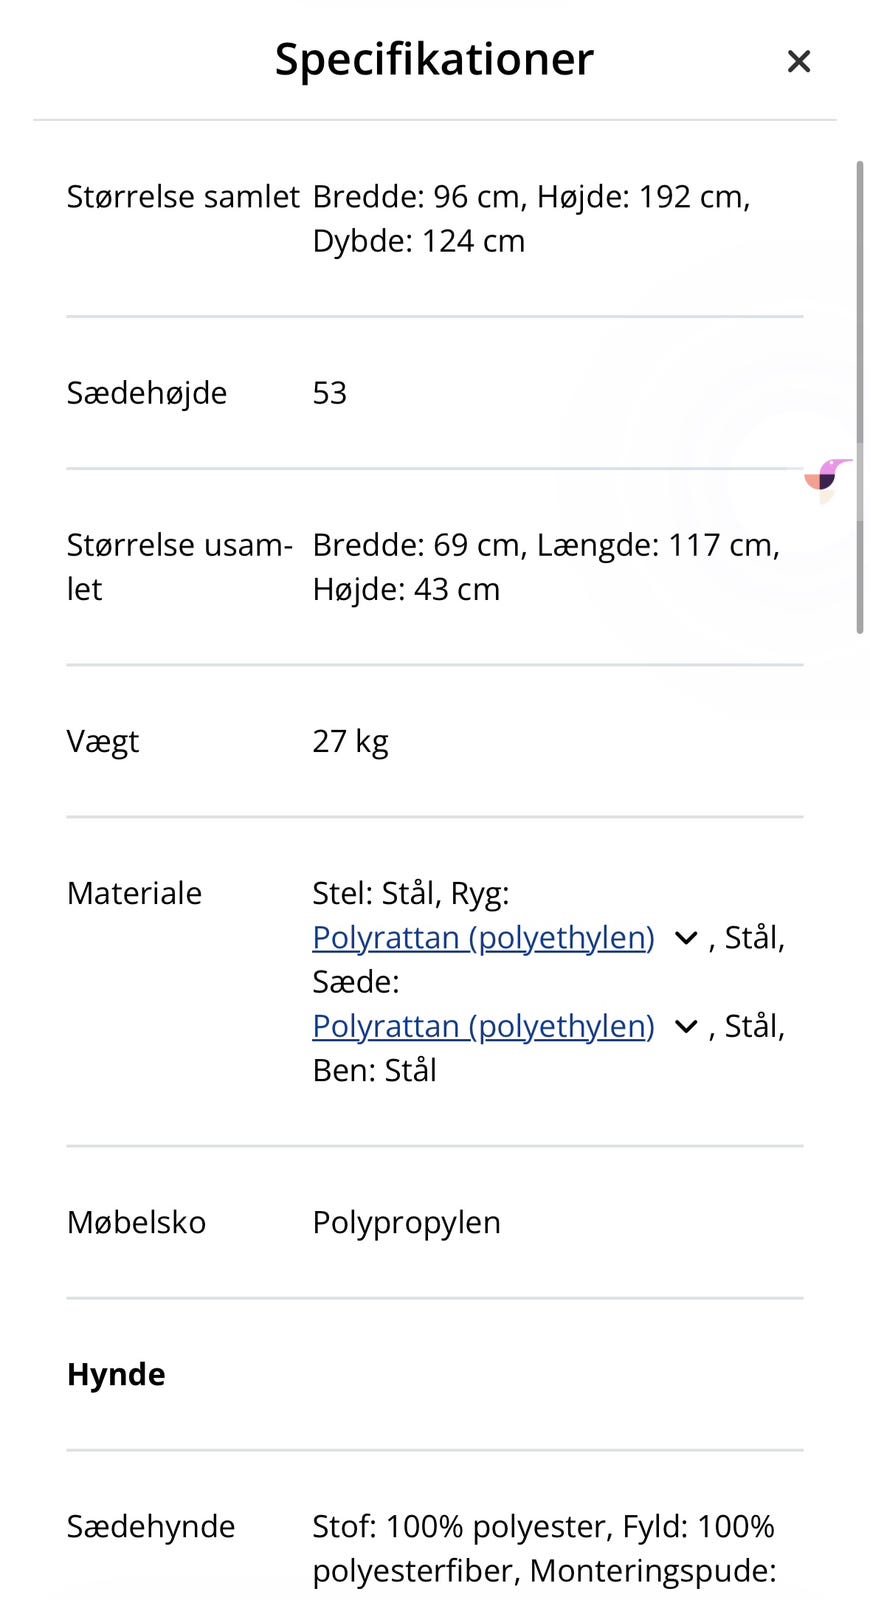Viewport: 870px width, 1600px height.
Task: Expand the first Polyrattan (polyethylen) chevron under Ryg
Action: 685,937
